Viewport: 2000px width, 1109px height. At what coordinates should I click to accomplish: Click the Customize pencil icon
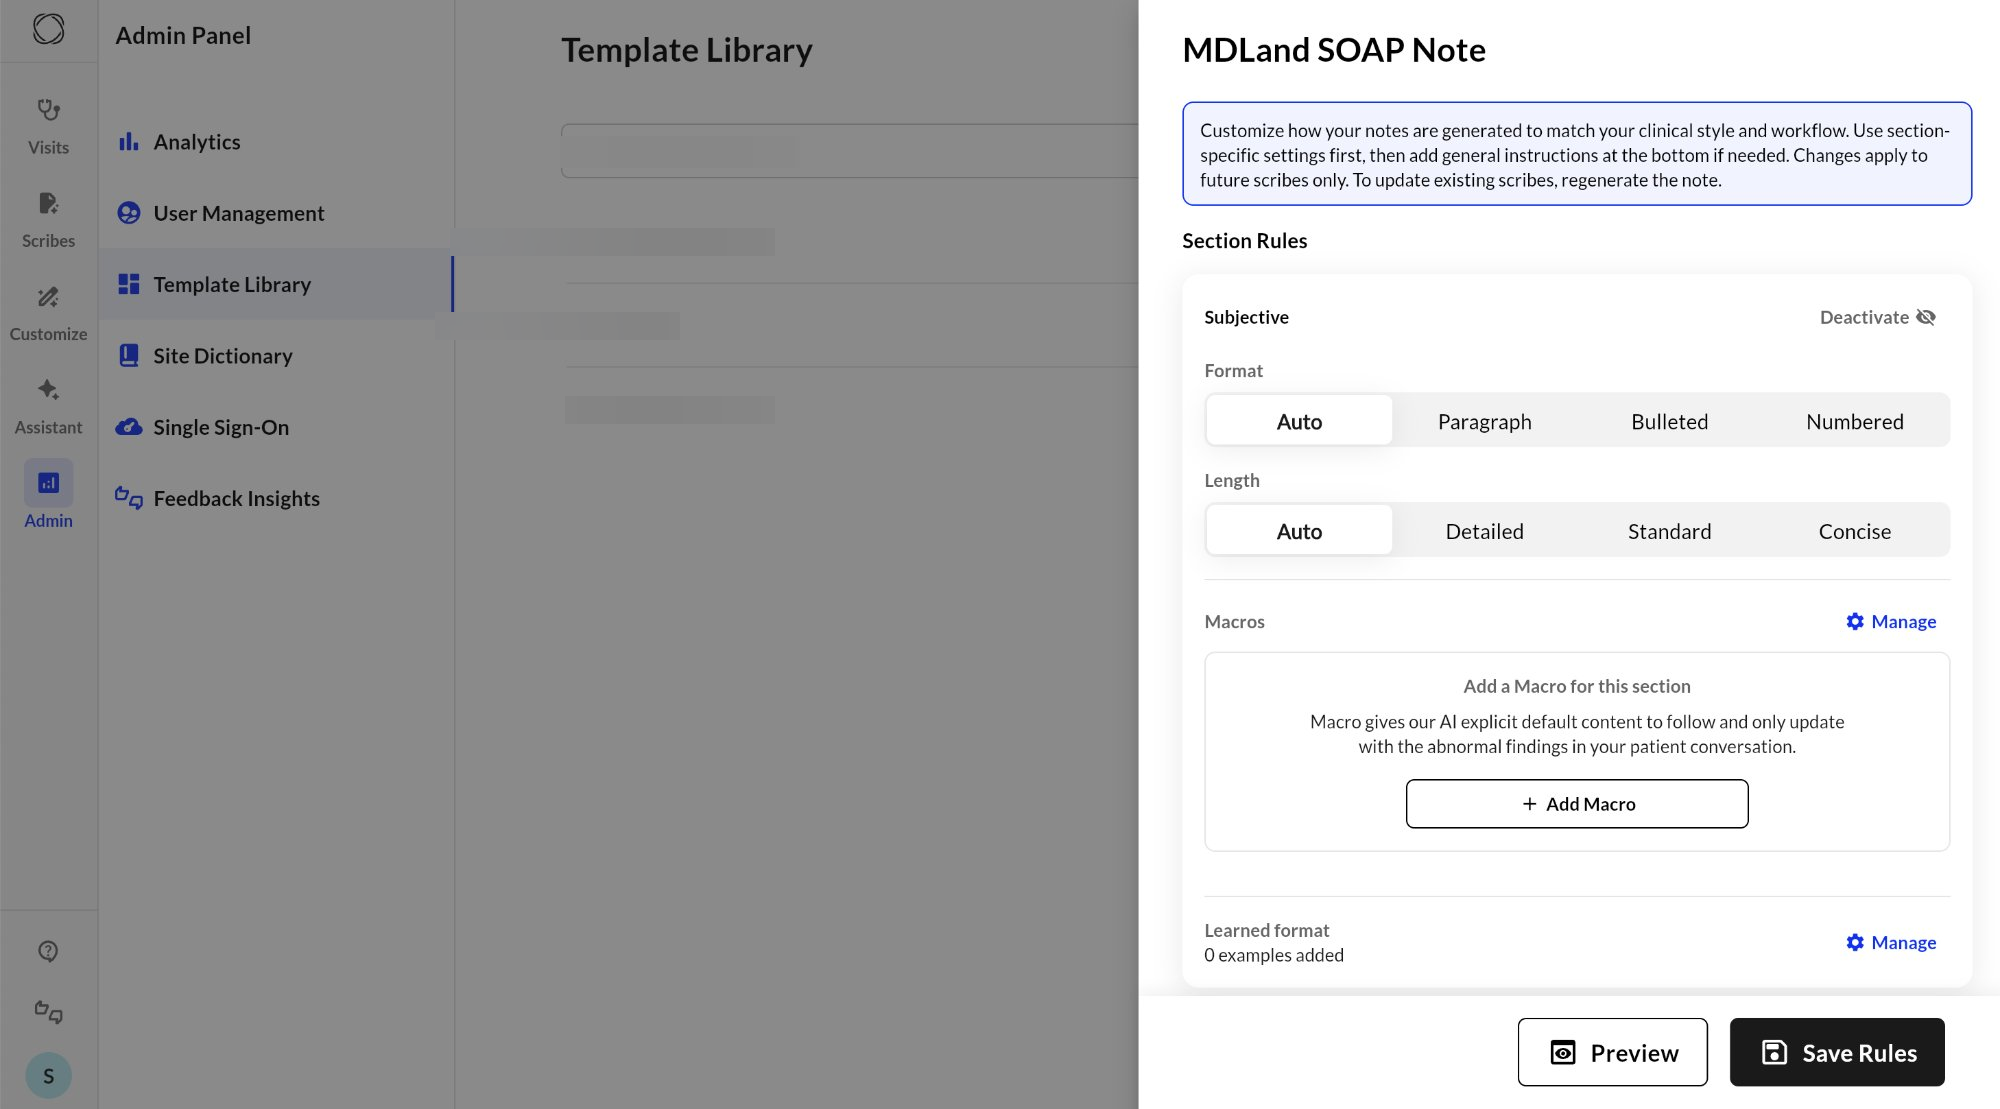coord(48,297)
